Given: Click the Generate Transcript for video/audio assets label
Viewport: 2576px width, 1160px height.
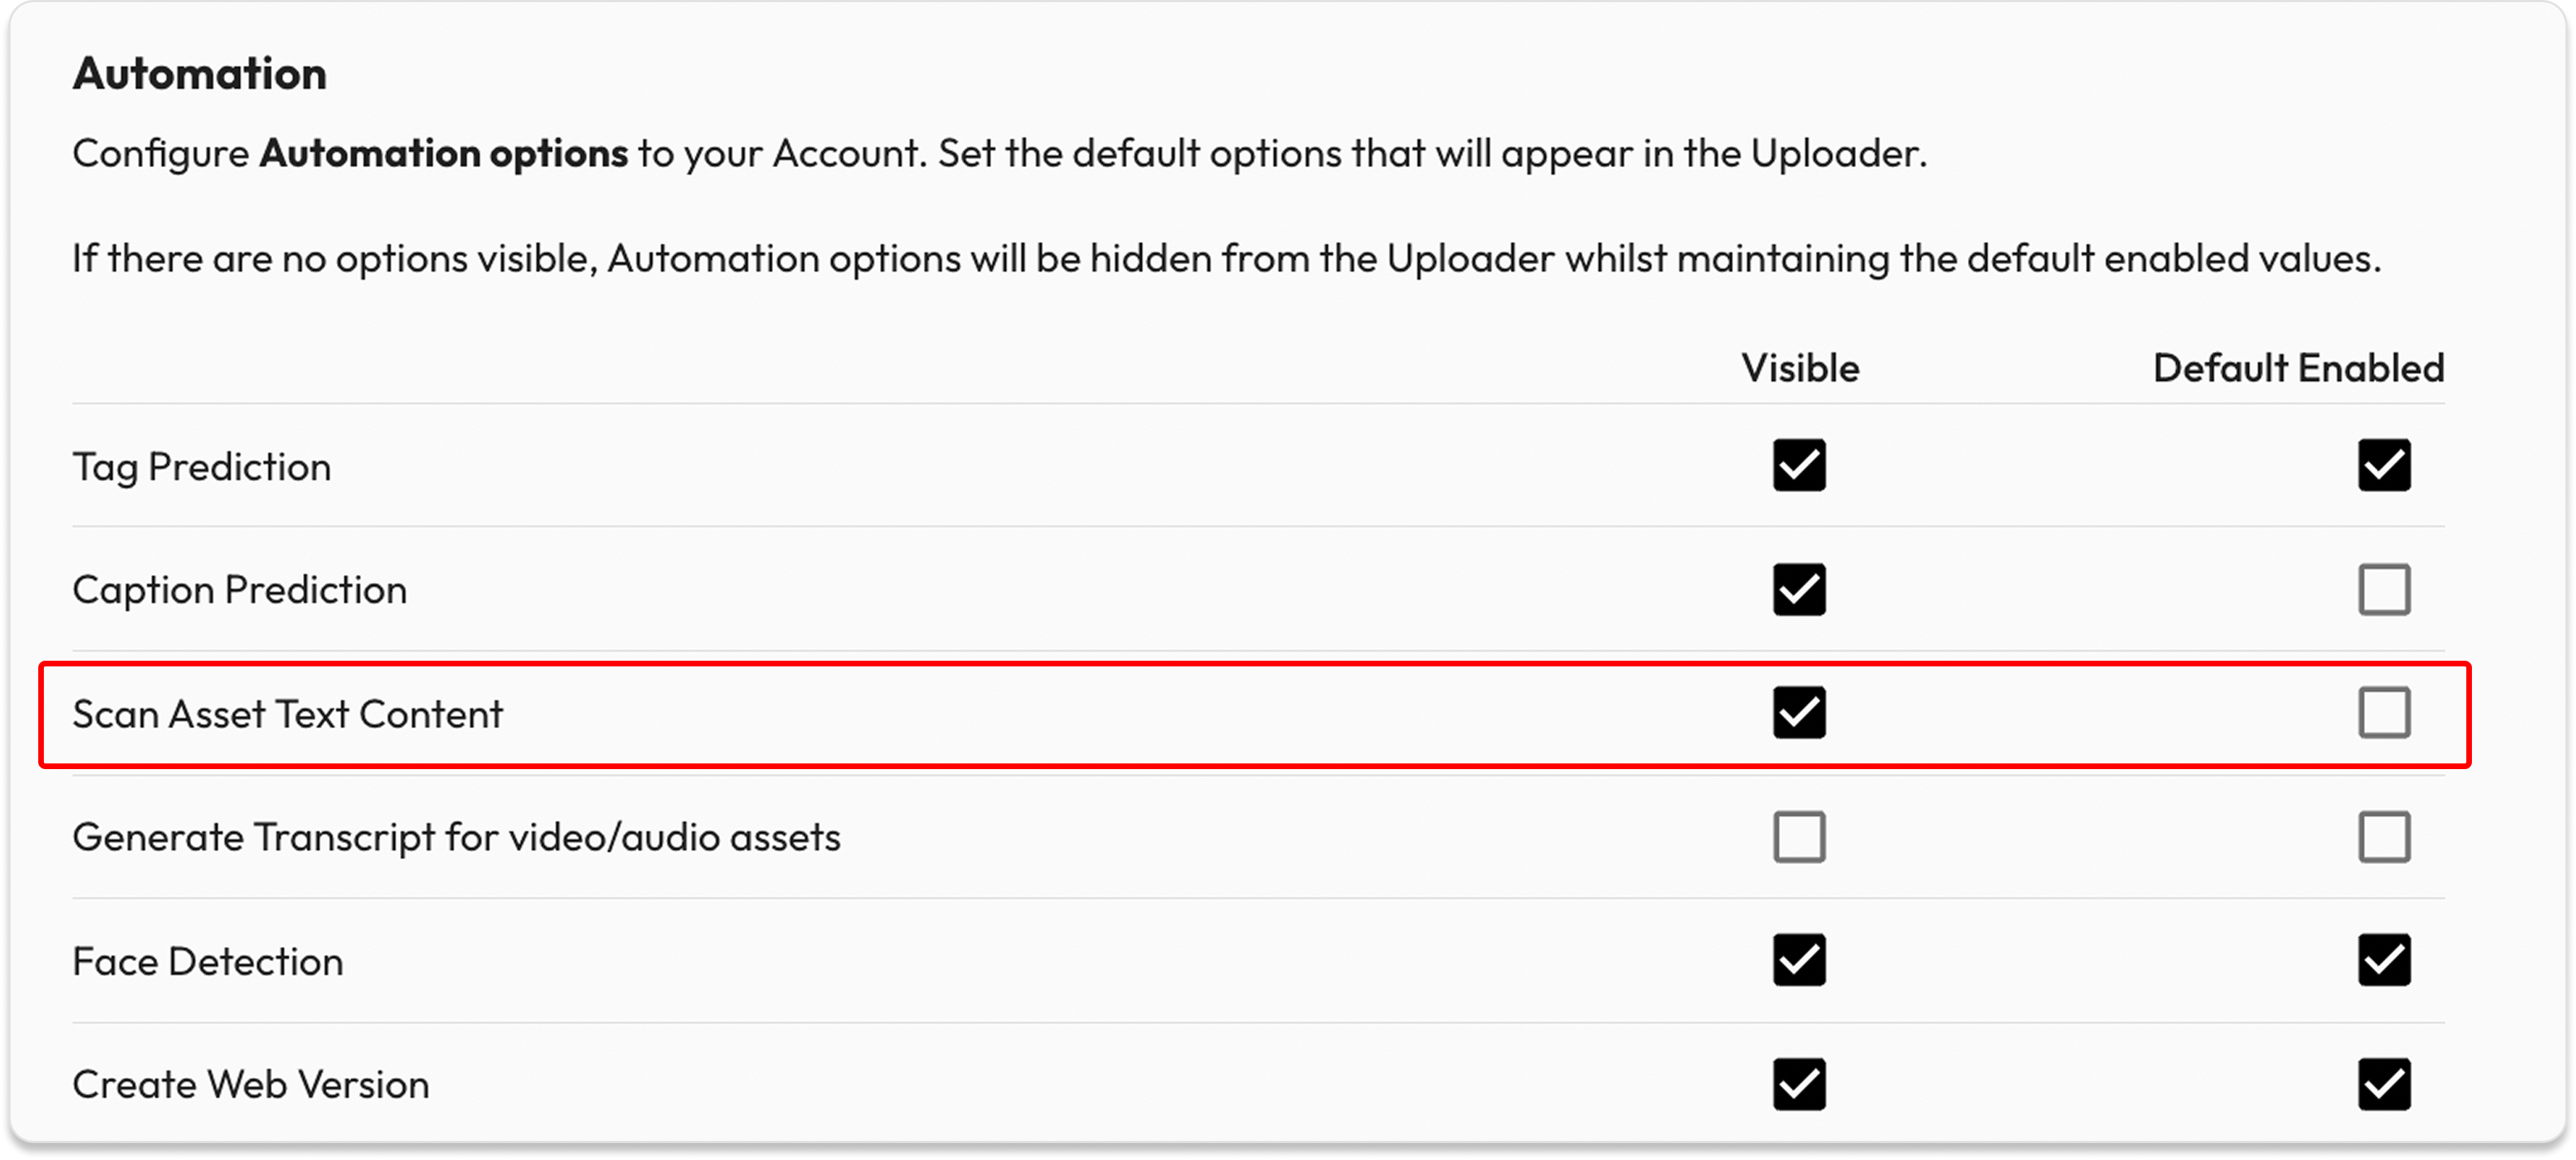Looking at the screenshot, I should (x=457, y=838).
